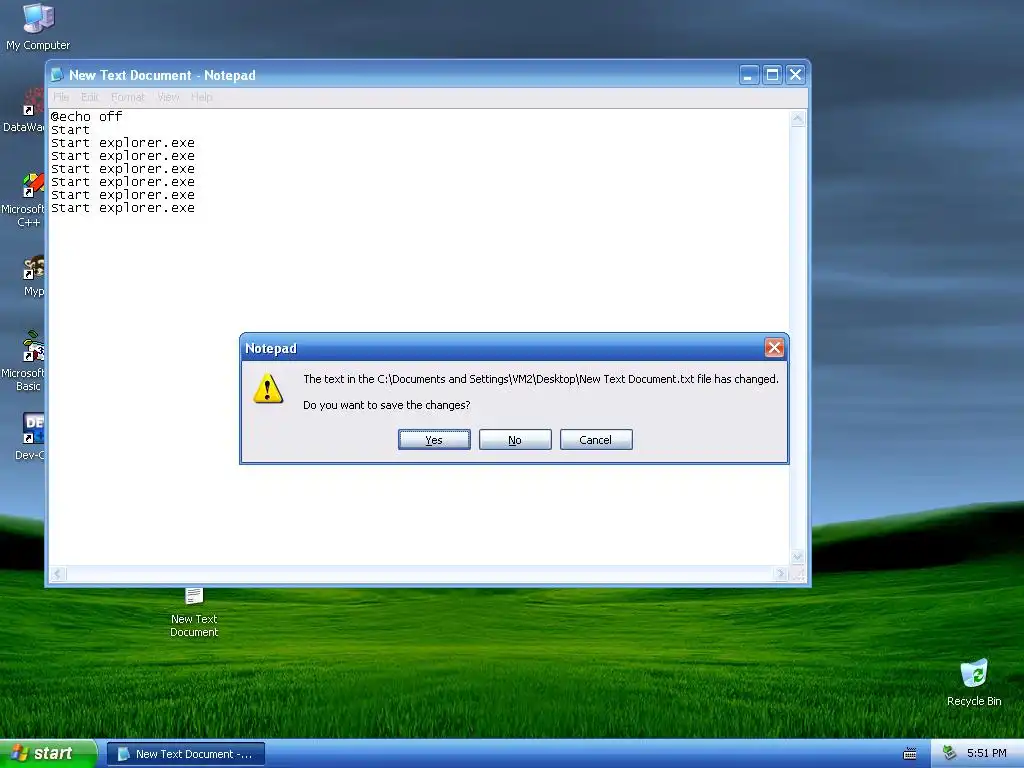Open the Edit menu in Notepad

pos(89,97)
